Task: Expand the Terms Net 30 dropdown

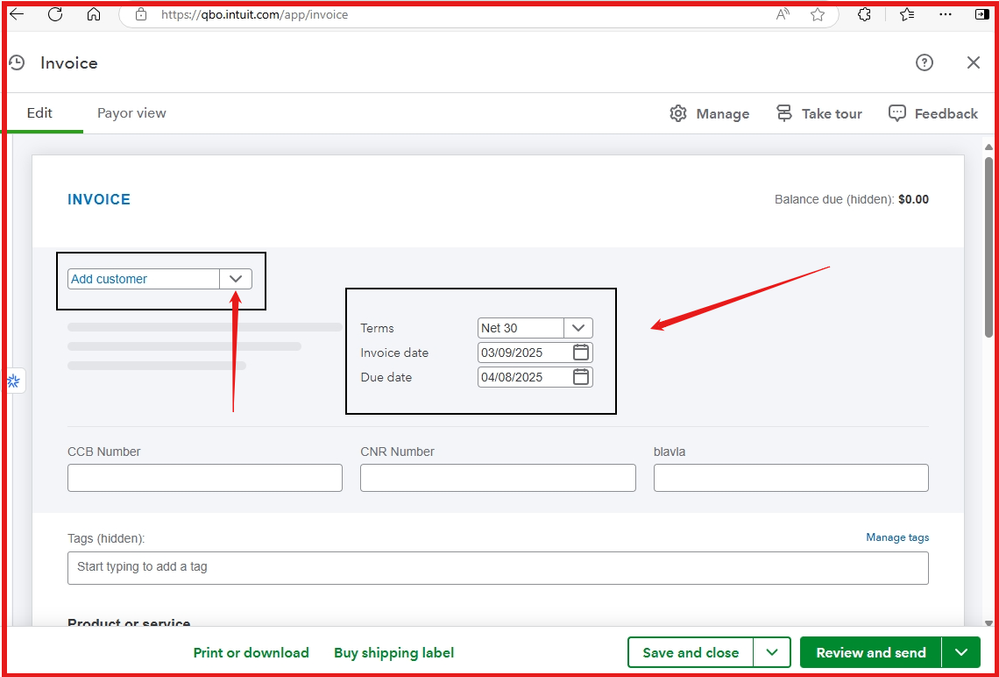Action: 578,328
